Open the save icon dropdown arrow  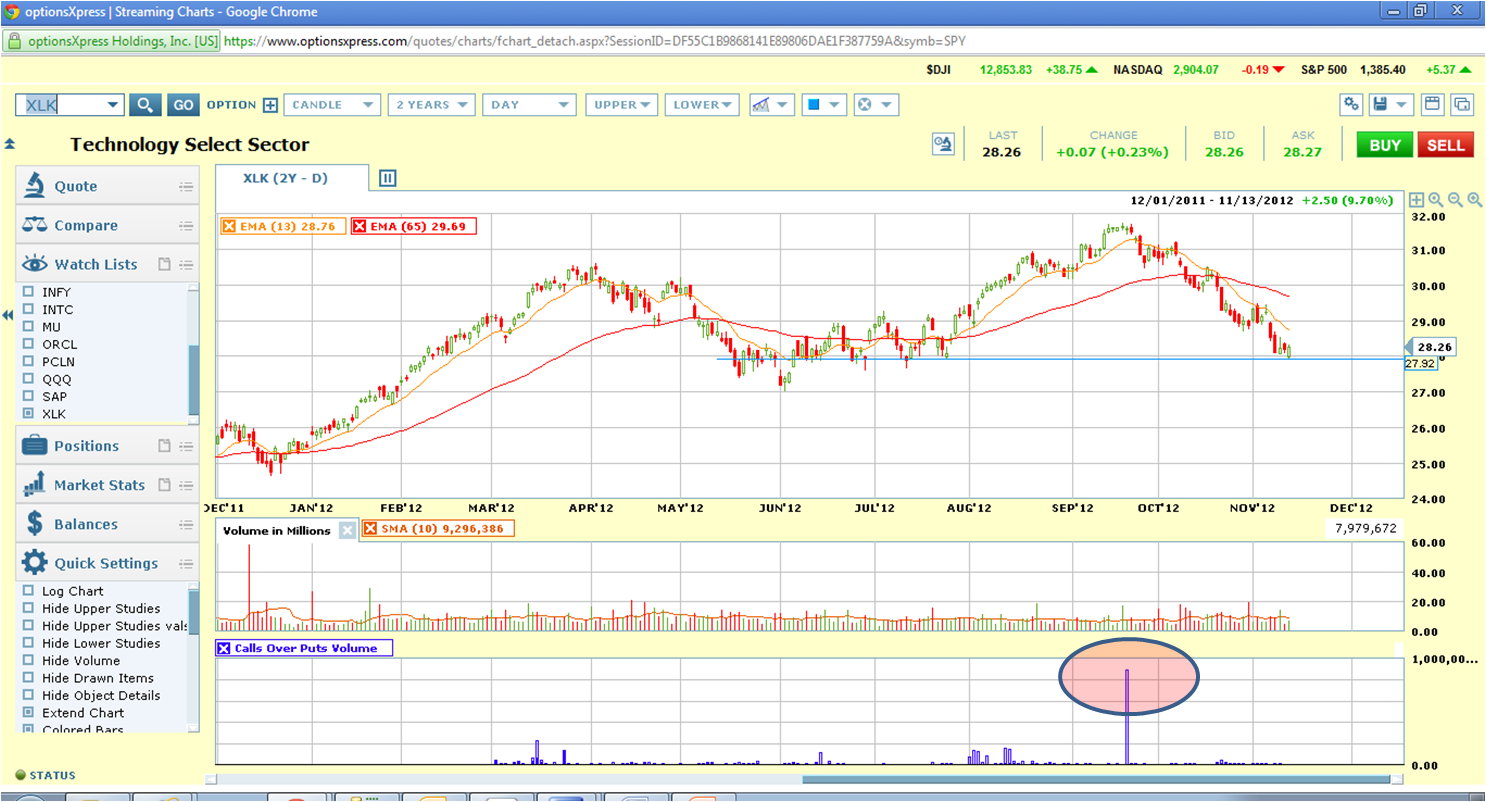click(x=1402, y=105)
